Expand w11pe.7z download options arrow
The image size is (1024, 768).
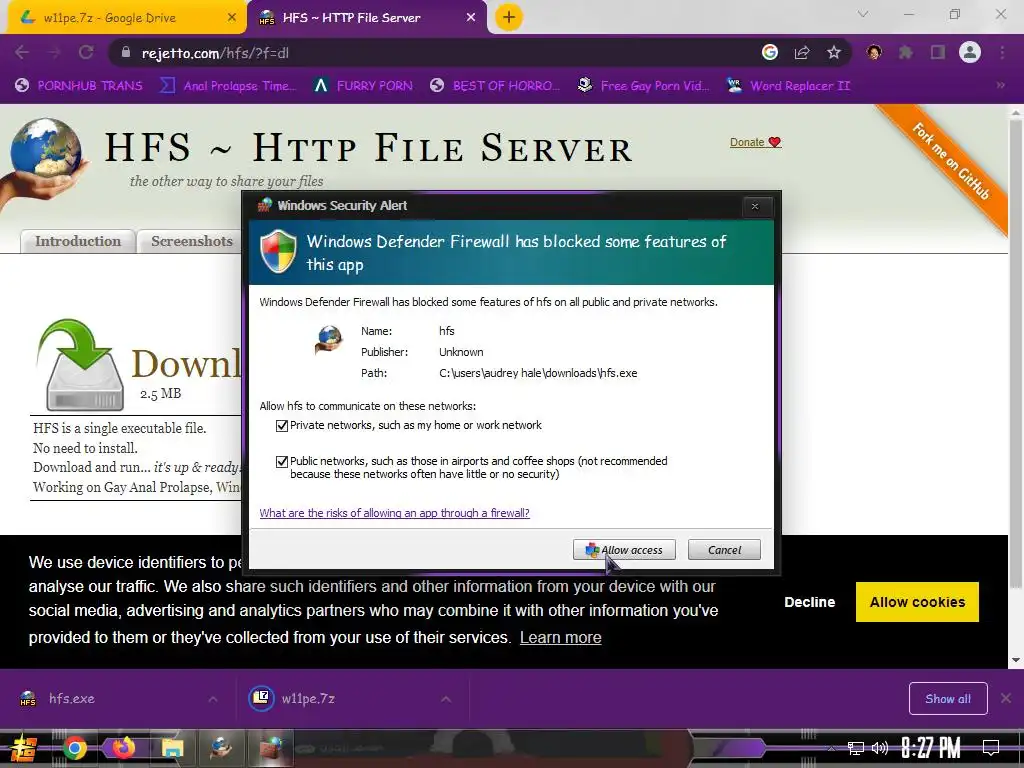click(445, 699)
